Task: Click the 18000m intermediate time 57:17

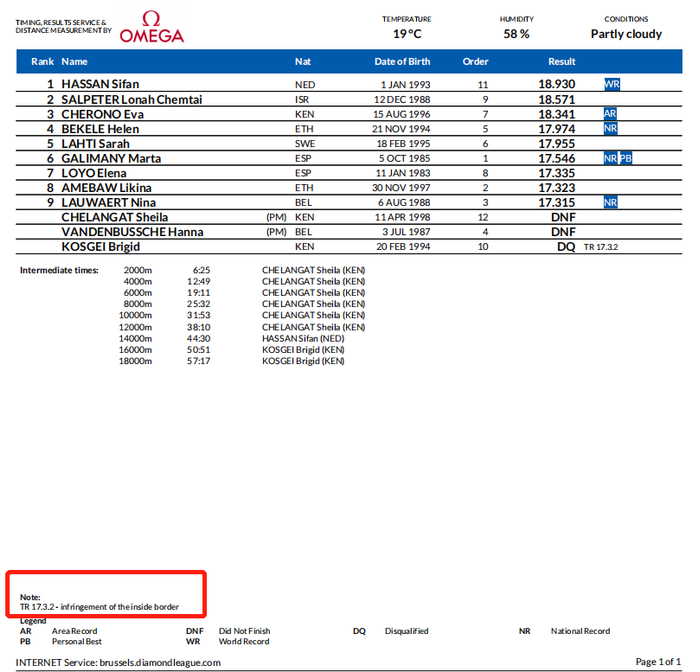Action: [199, 361]
